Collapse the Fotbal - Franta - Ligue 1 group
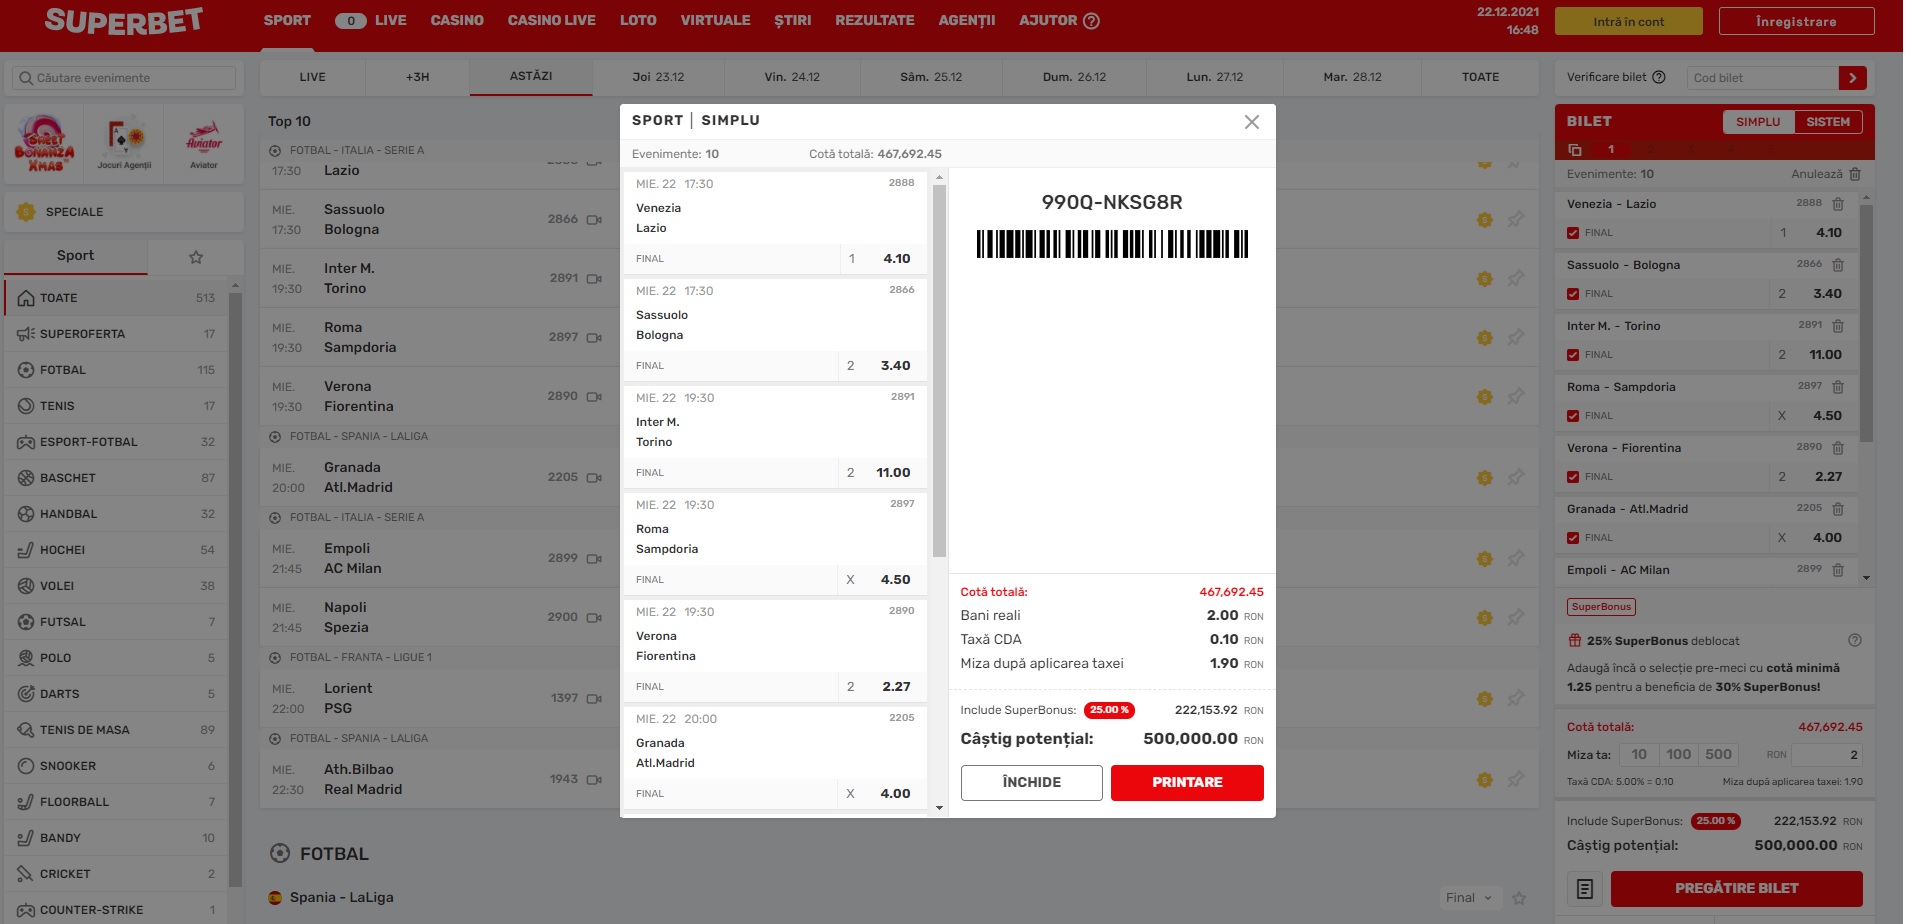The height and width of the screenshot is (924, 1920). point(275,658)
